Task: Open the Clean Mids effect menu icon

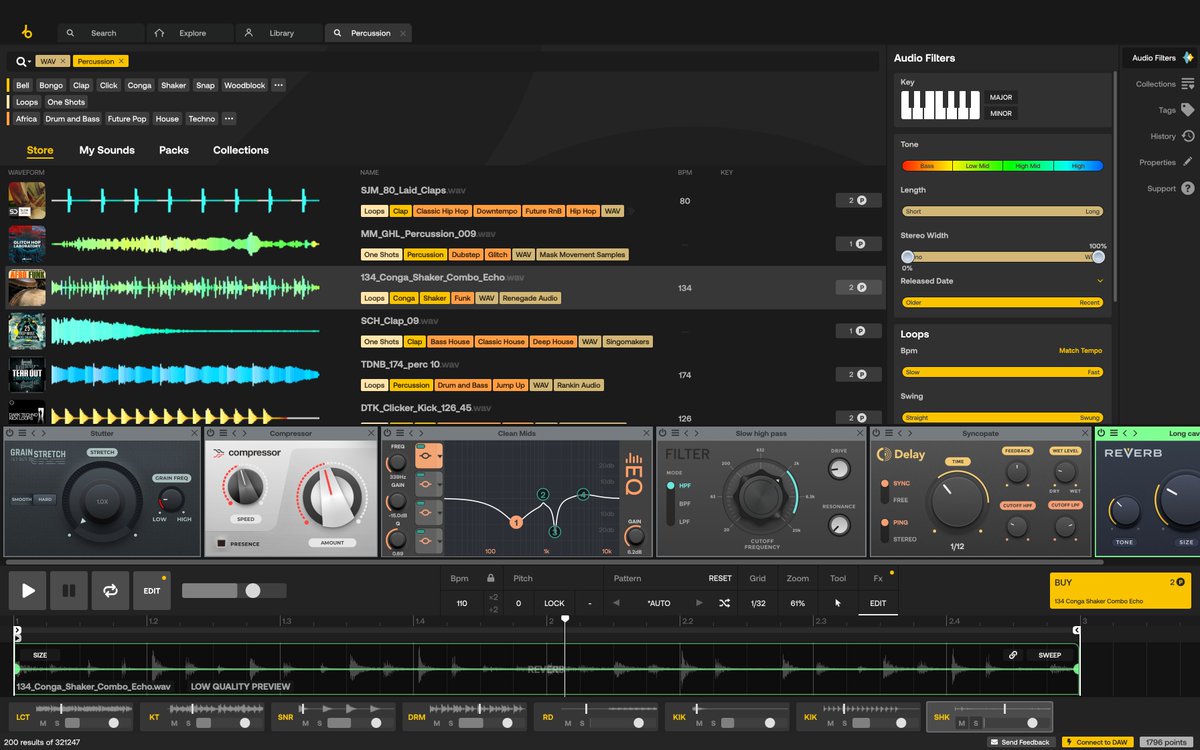Action: pyautogui.click(x=398, y=433)
